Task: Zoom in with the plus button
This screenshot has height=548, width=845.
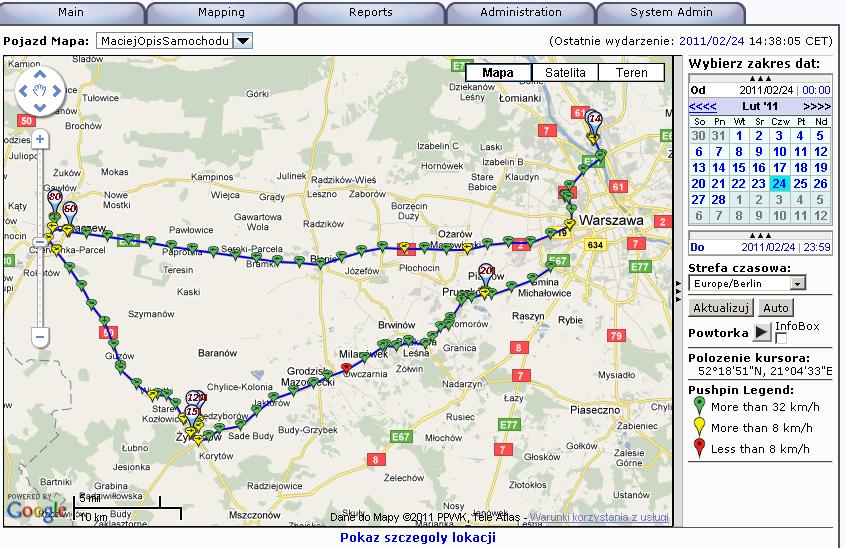Action: (40, 140)
